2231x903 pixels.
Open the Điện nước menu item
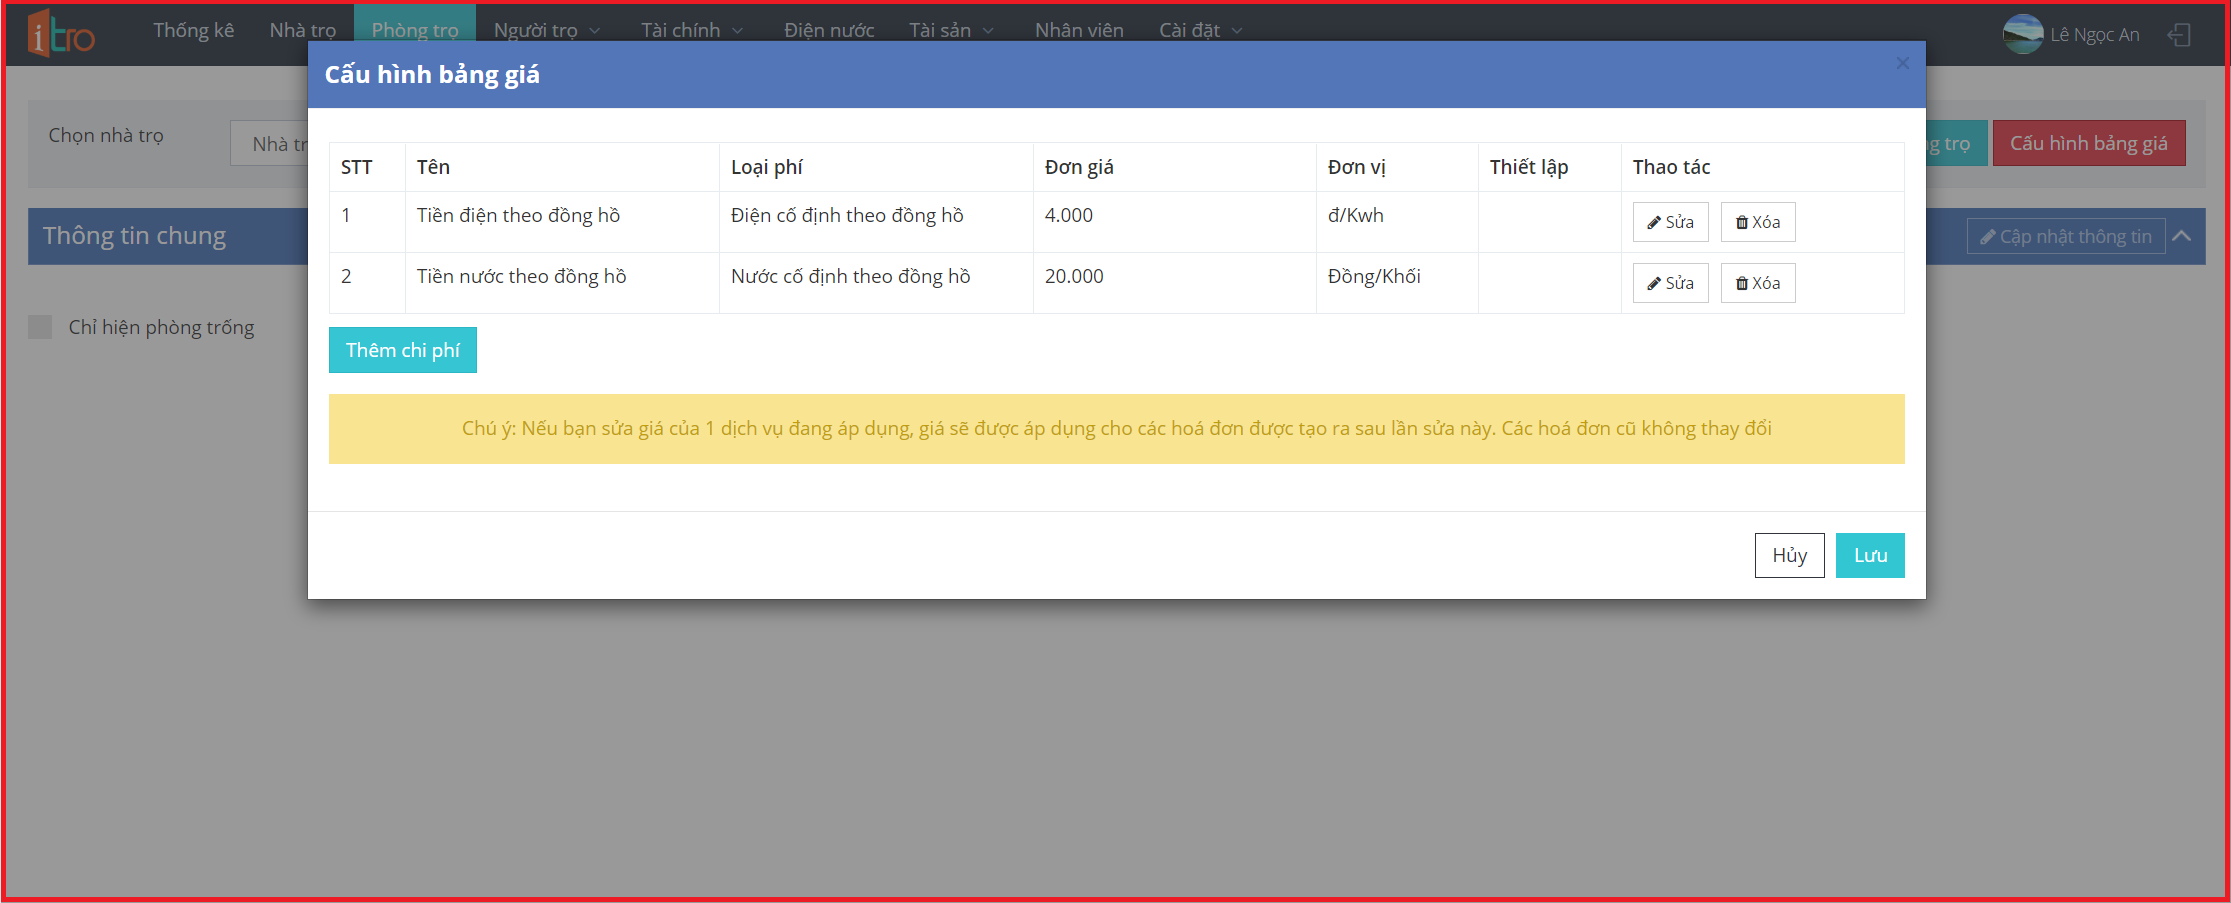(828, 31)
